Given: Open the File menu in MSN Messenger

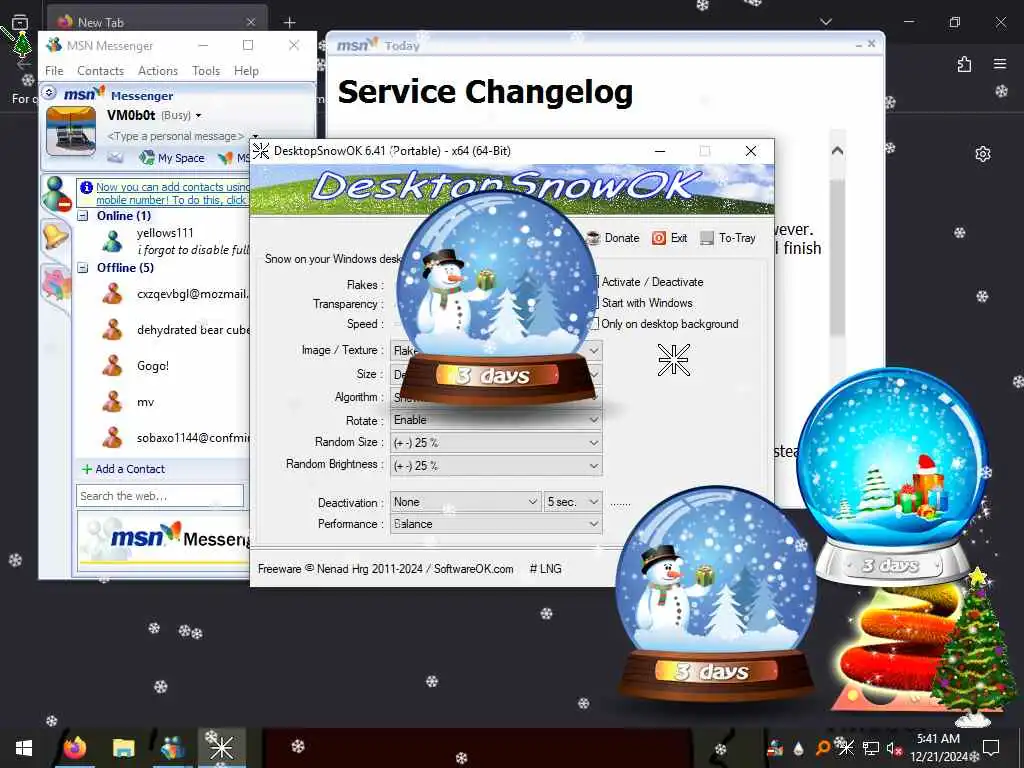Looking at the screenshot, I should 54,71.
